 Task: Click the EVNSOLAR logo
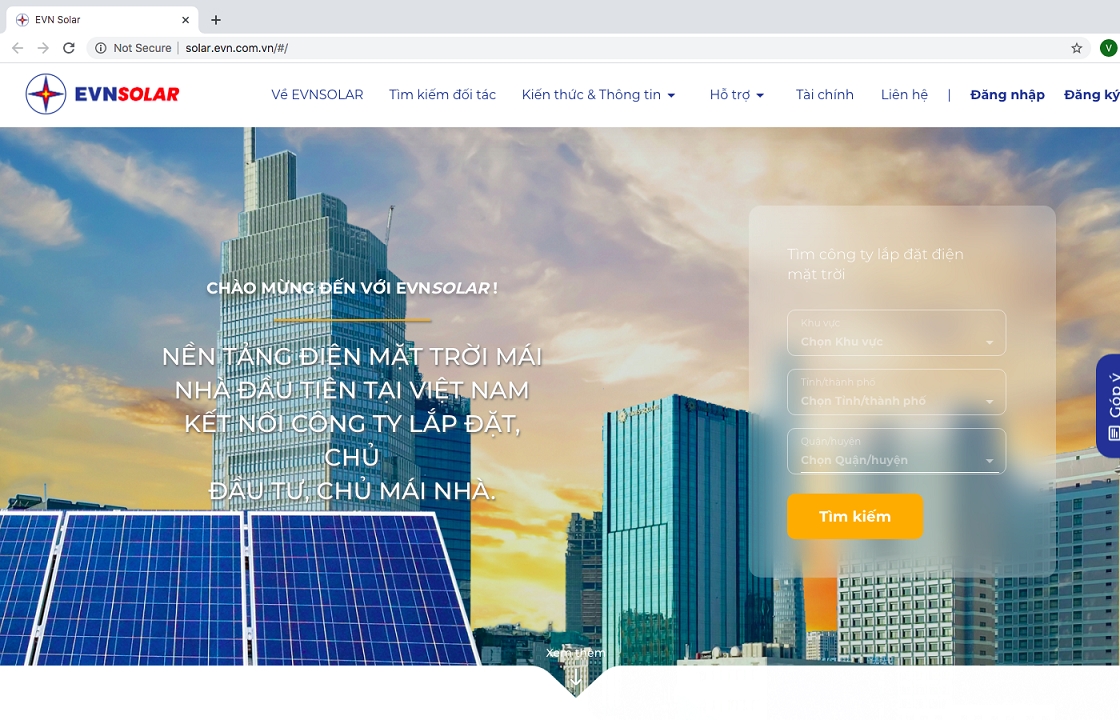tap(102, 94)
